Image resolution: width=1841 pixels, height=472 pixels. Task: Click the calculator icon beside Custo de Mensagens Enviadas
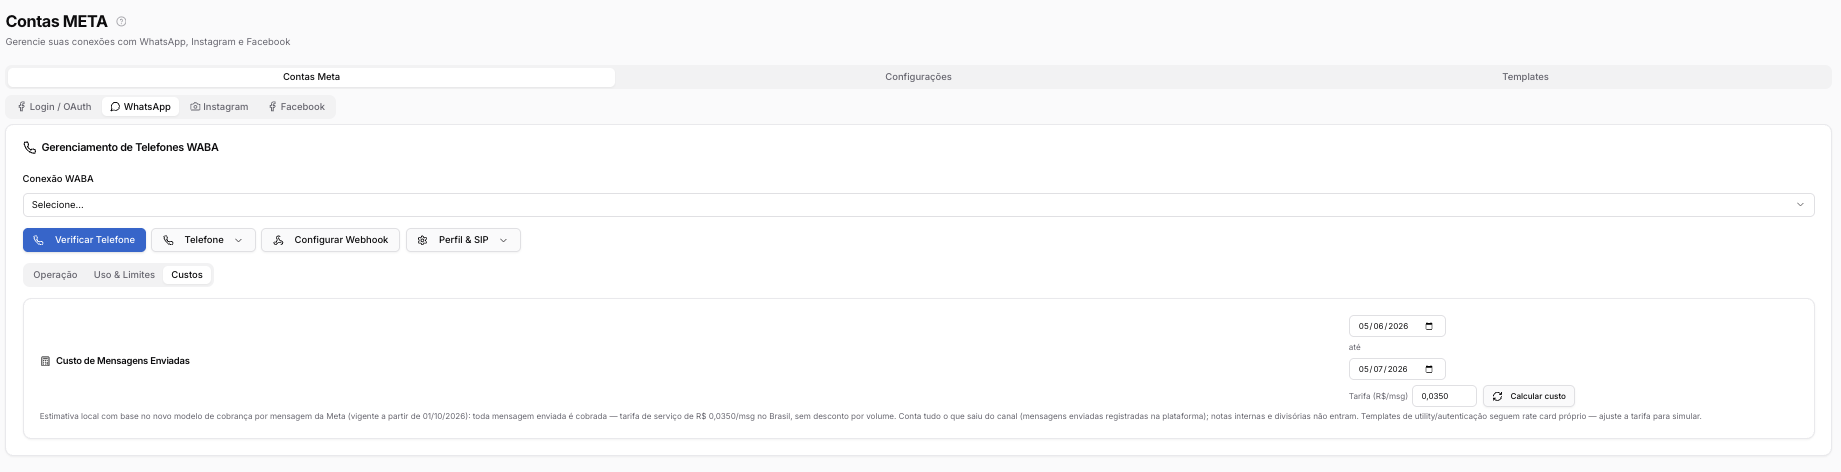click(45, 361)
